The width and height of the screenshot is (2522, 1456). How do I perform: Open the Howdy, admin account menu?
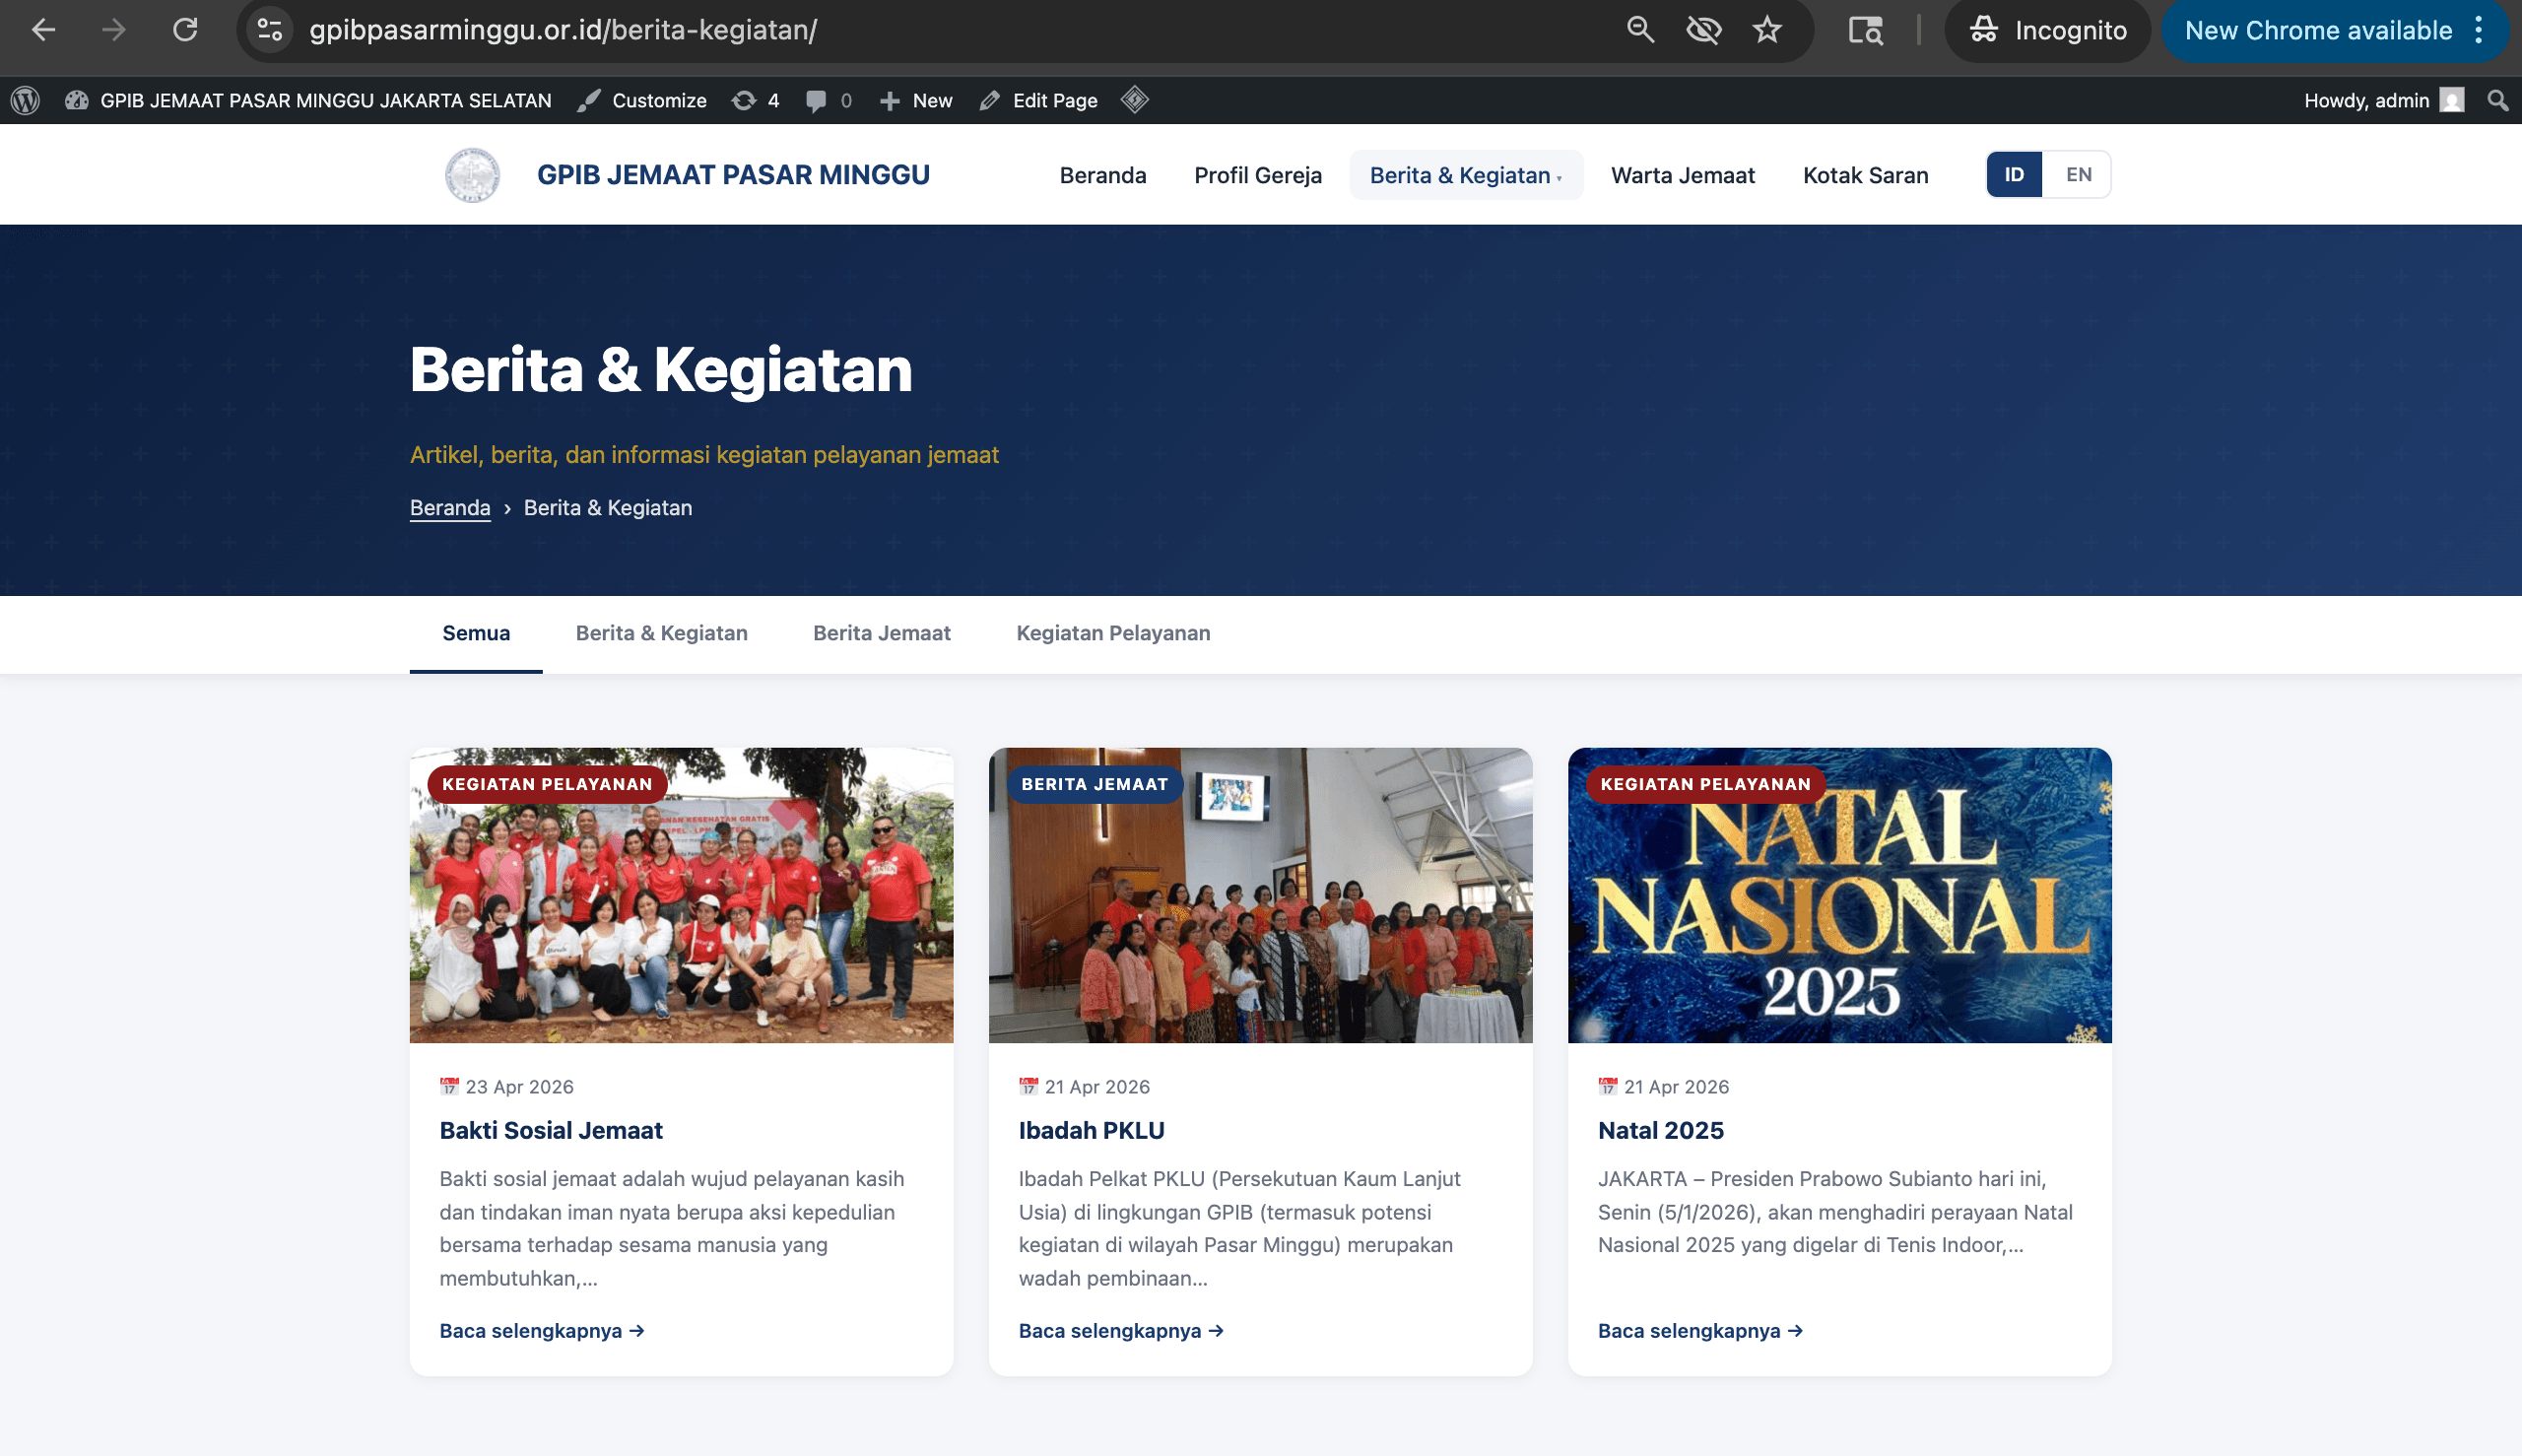(2383, 100)
